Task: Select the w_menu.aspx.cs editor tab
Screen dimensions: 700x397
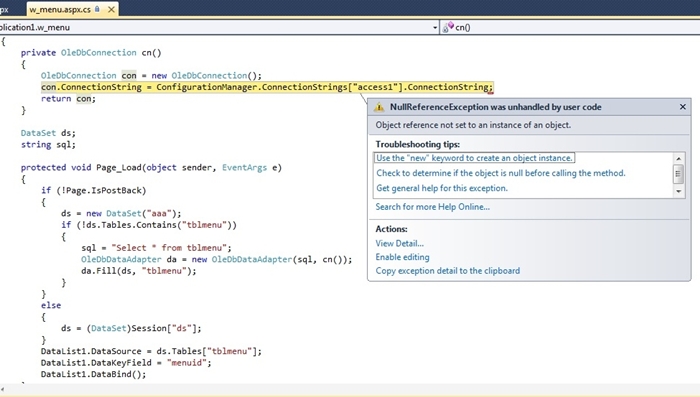Action: tap(72, 9)
